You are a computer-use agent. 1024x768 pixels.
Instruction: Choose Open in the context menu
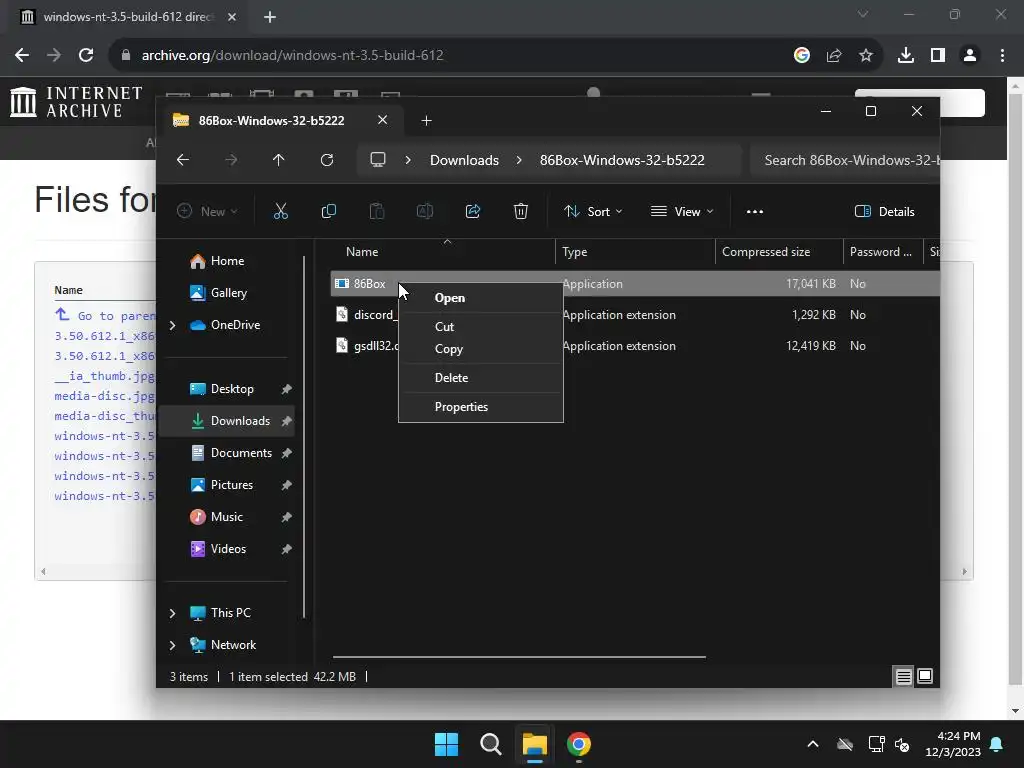(481, 298)
